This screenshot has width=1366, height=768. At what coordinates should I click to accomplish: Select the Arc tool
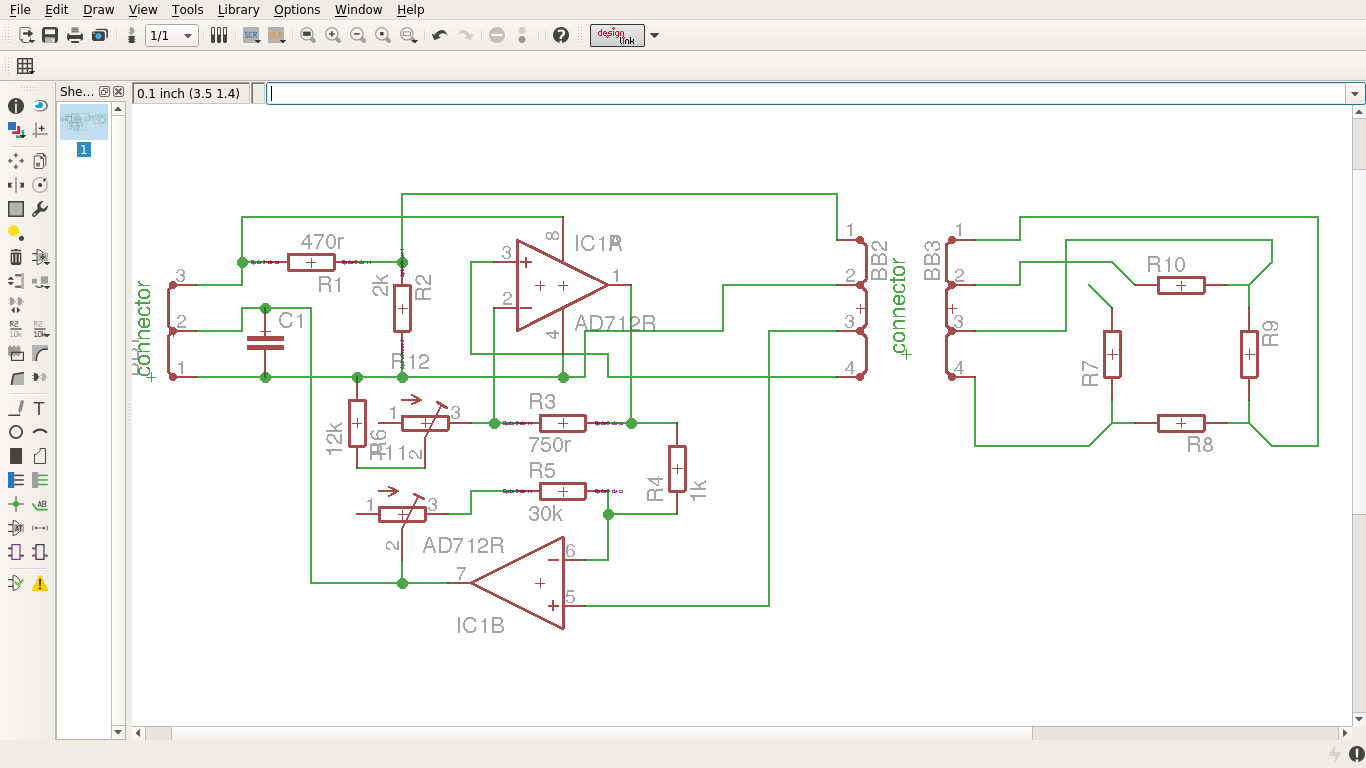pos(40,432)
